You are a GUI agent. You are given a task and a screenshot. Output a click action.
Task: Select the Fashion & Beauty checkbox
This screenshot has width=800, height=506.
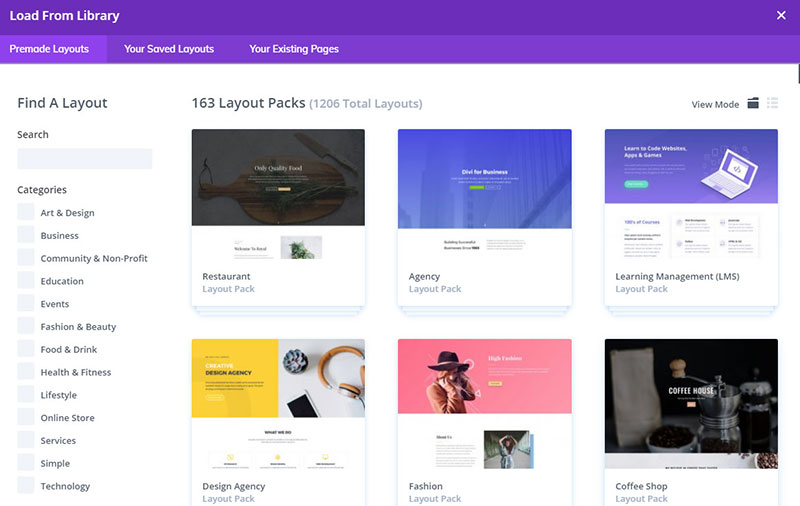pos(26,326)
